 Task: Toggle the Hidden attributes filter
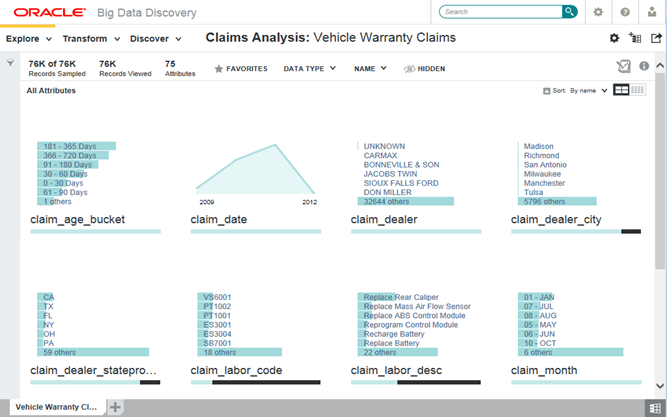tap(425, 69)
